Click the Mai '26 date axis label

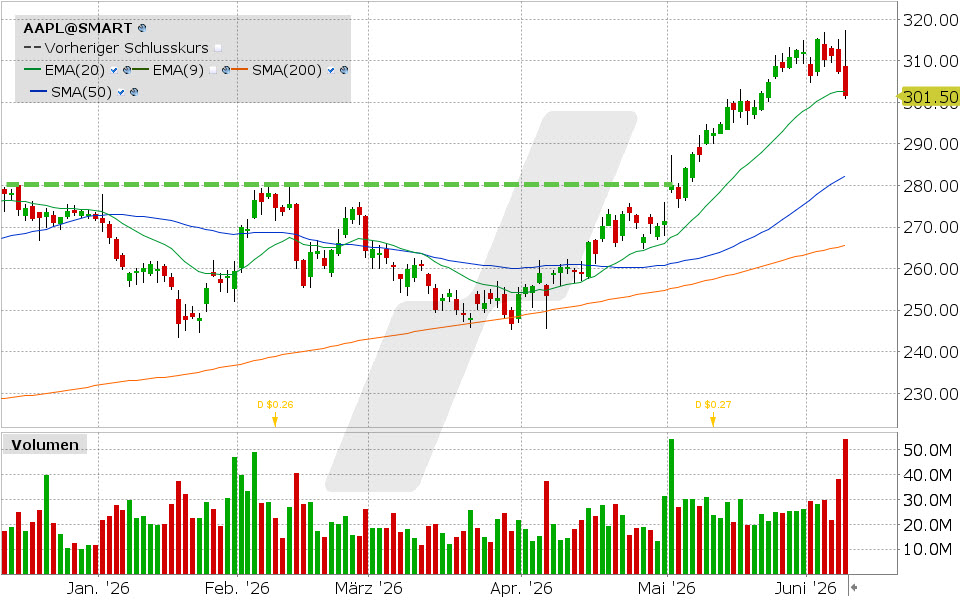pos(667,588)
